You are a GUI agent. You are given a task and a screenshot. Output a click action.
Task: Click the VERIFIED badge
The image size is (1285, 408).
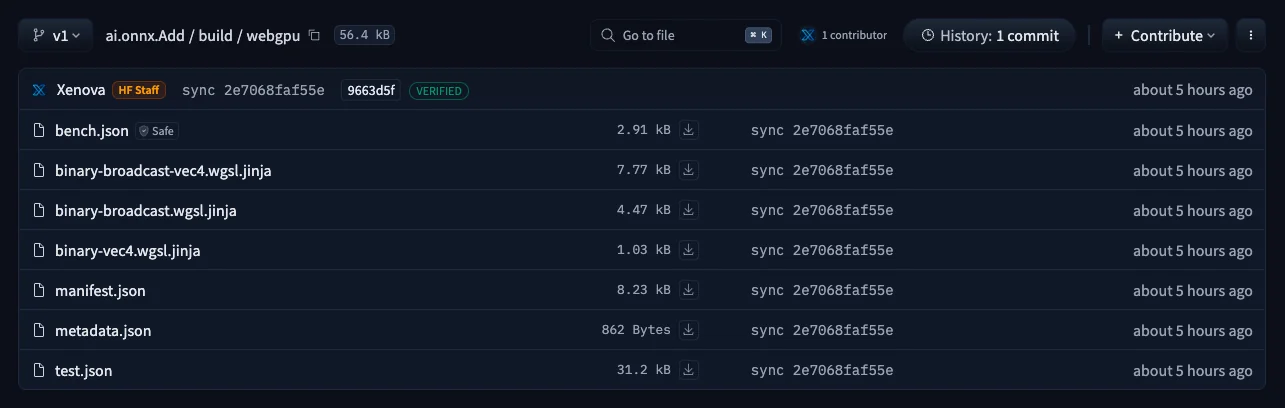point(439,91)
